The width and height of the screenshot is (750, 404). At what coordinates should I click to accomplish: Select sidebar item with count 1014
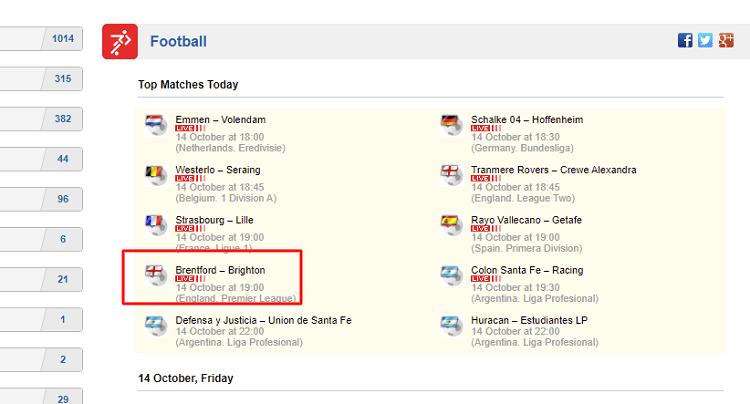click(41, 39)
